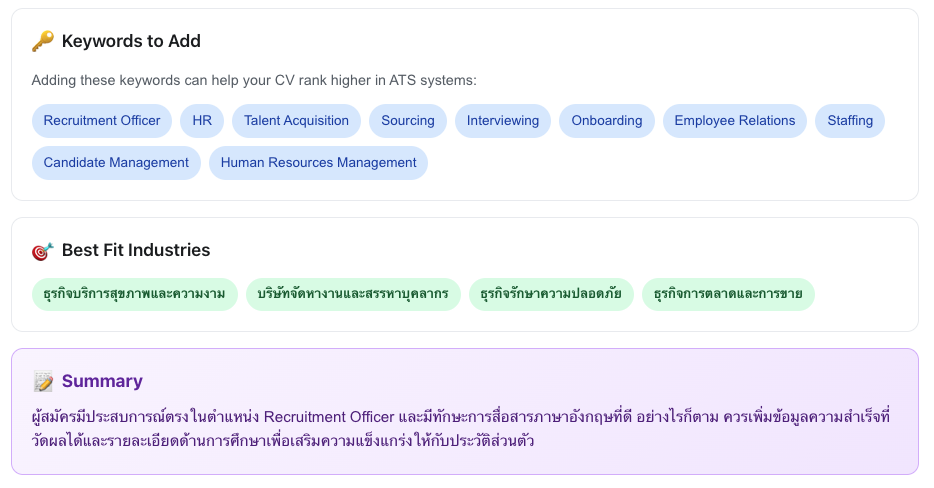Click the Interviewing keyword chip
This screenshot has width=934, height=488.
click(503, 121)
